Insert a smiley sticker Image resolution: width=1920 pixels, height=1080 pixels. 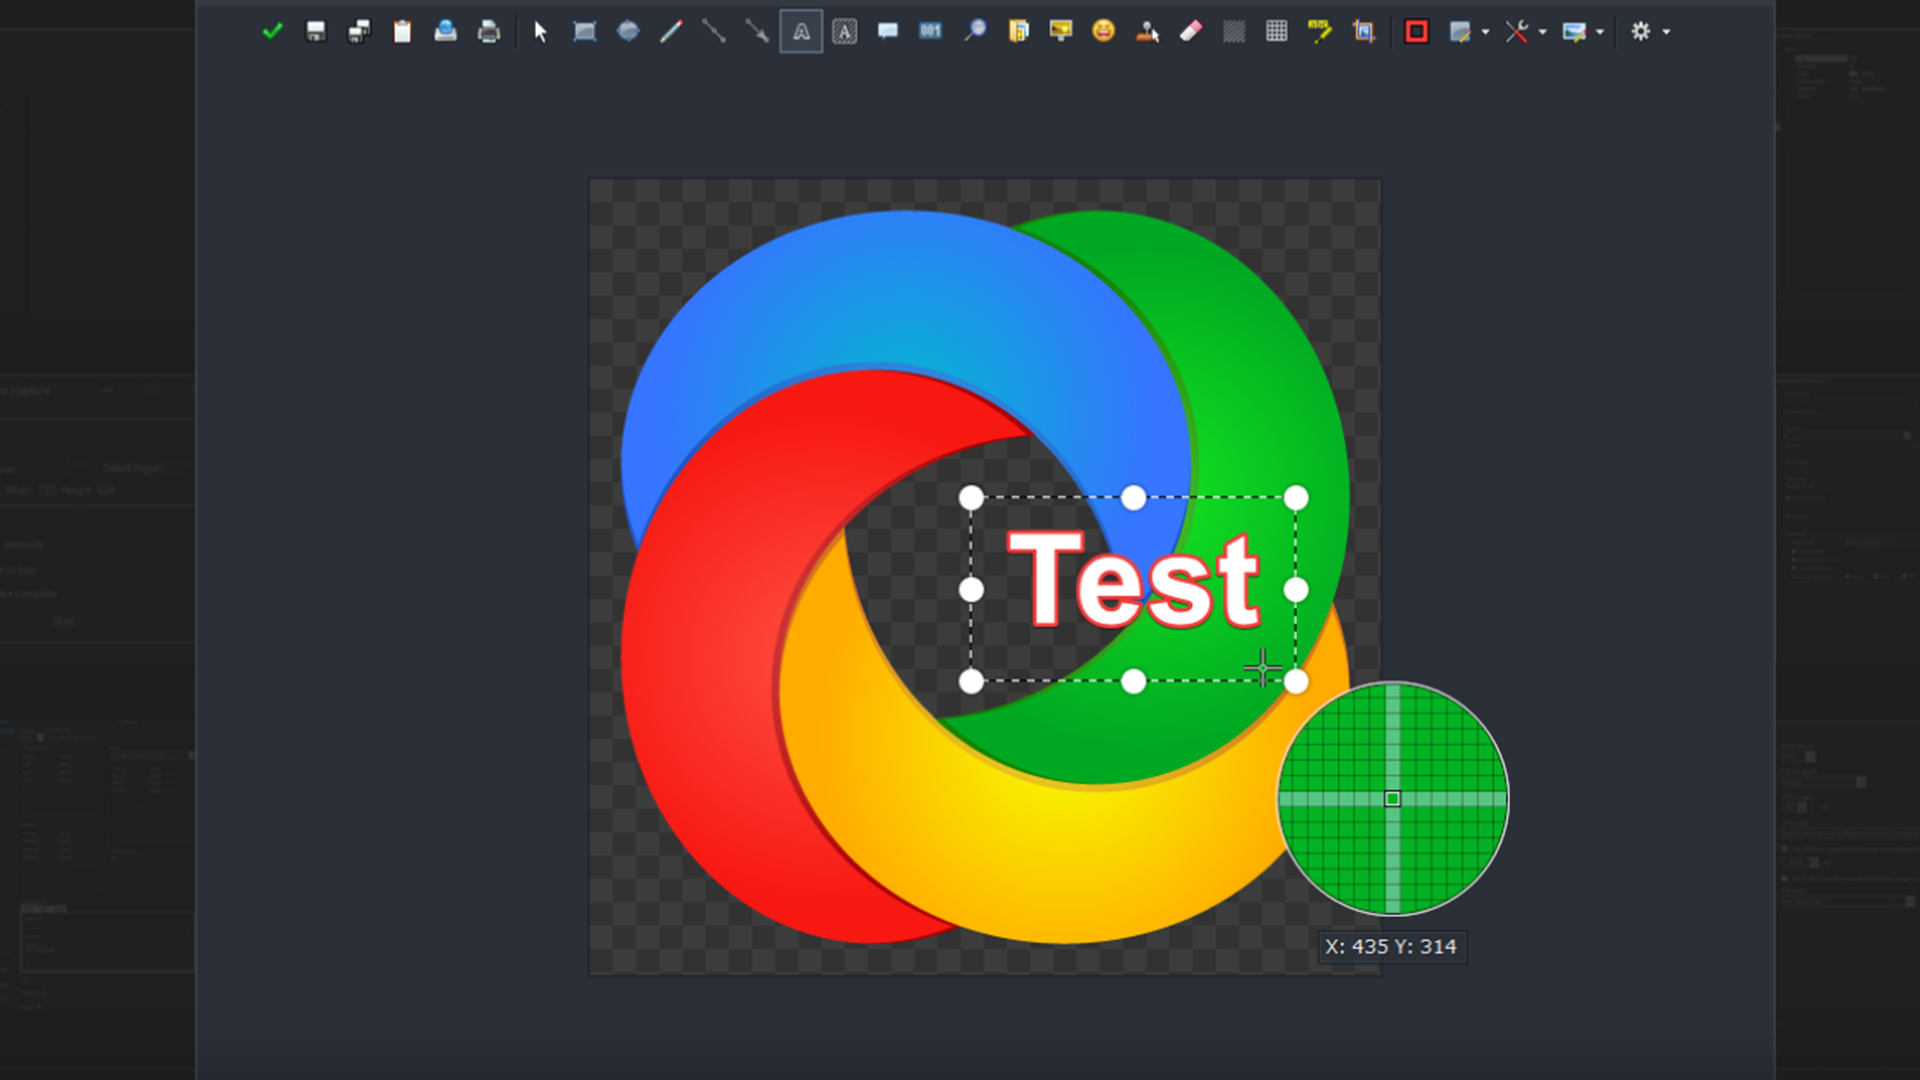tap(1104, 32)
